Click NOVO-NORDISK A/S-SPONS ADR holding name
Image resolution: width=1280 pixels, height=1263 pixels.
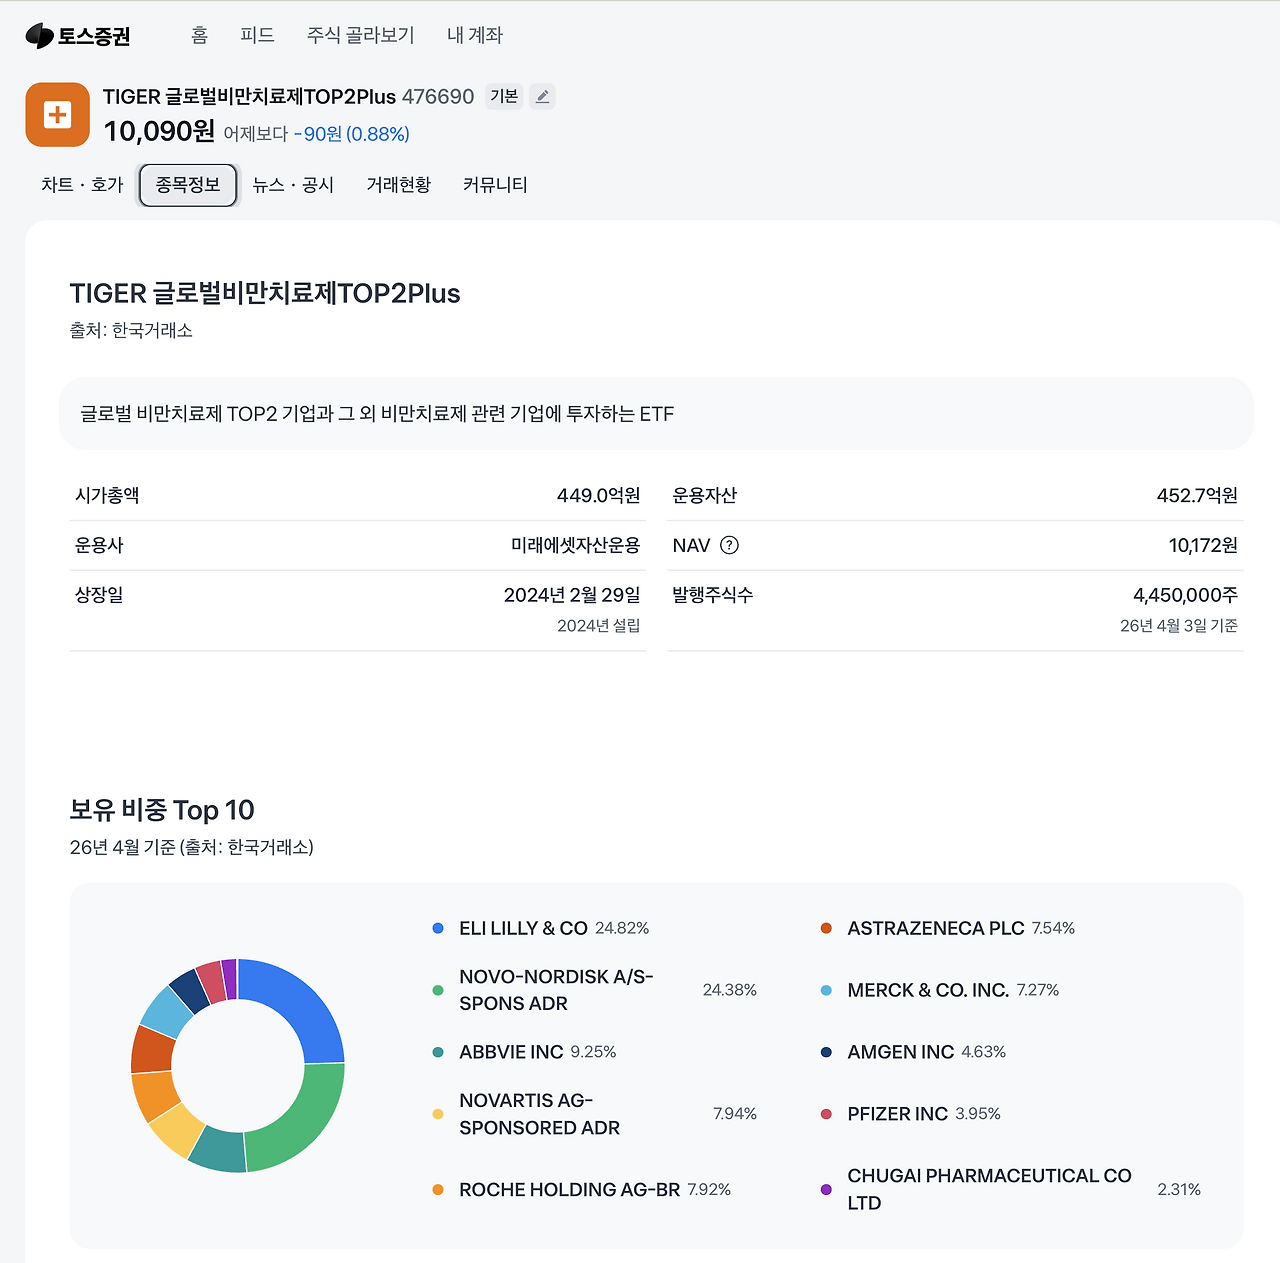pyautogui.click(x=556, y=990)
